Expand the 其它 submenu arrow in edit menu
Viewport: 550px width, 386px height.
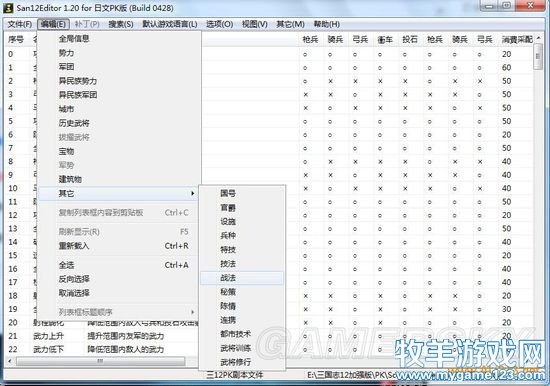[192, 193]
